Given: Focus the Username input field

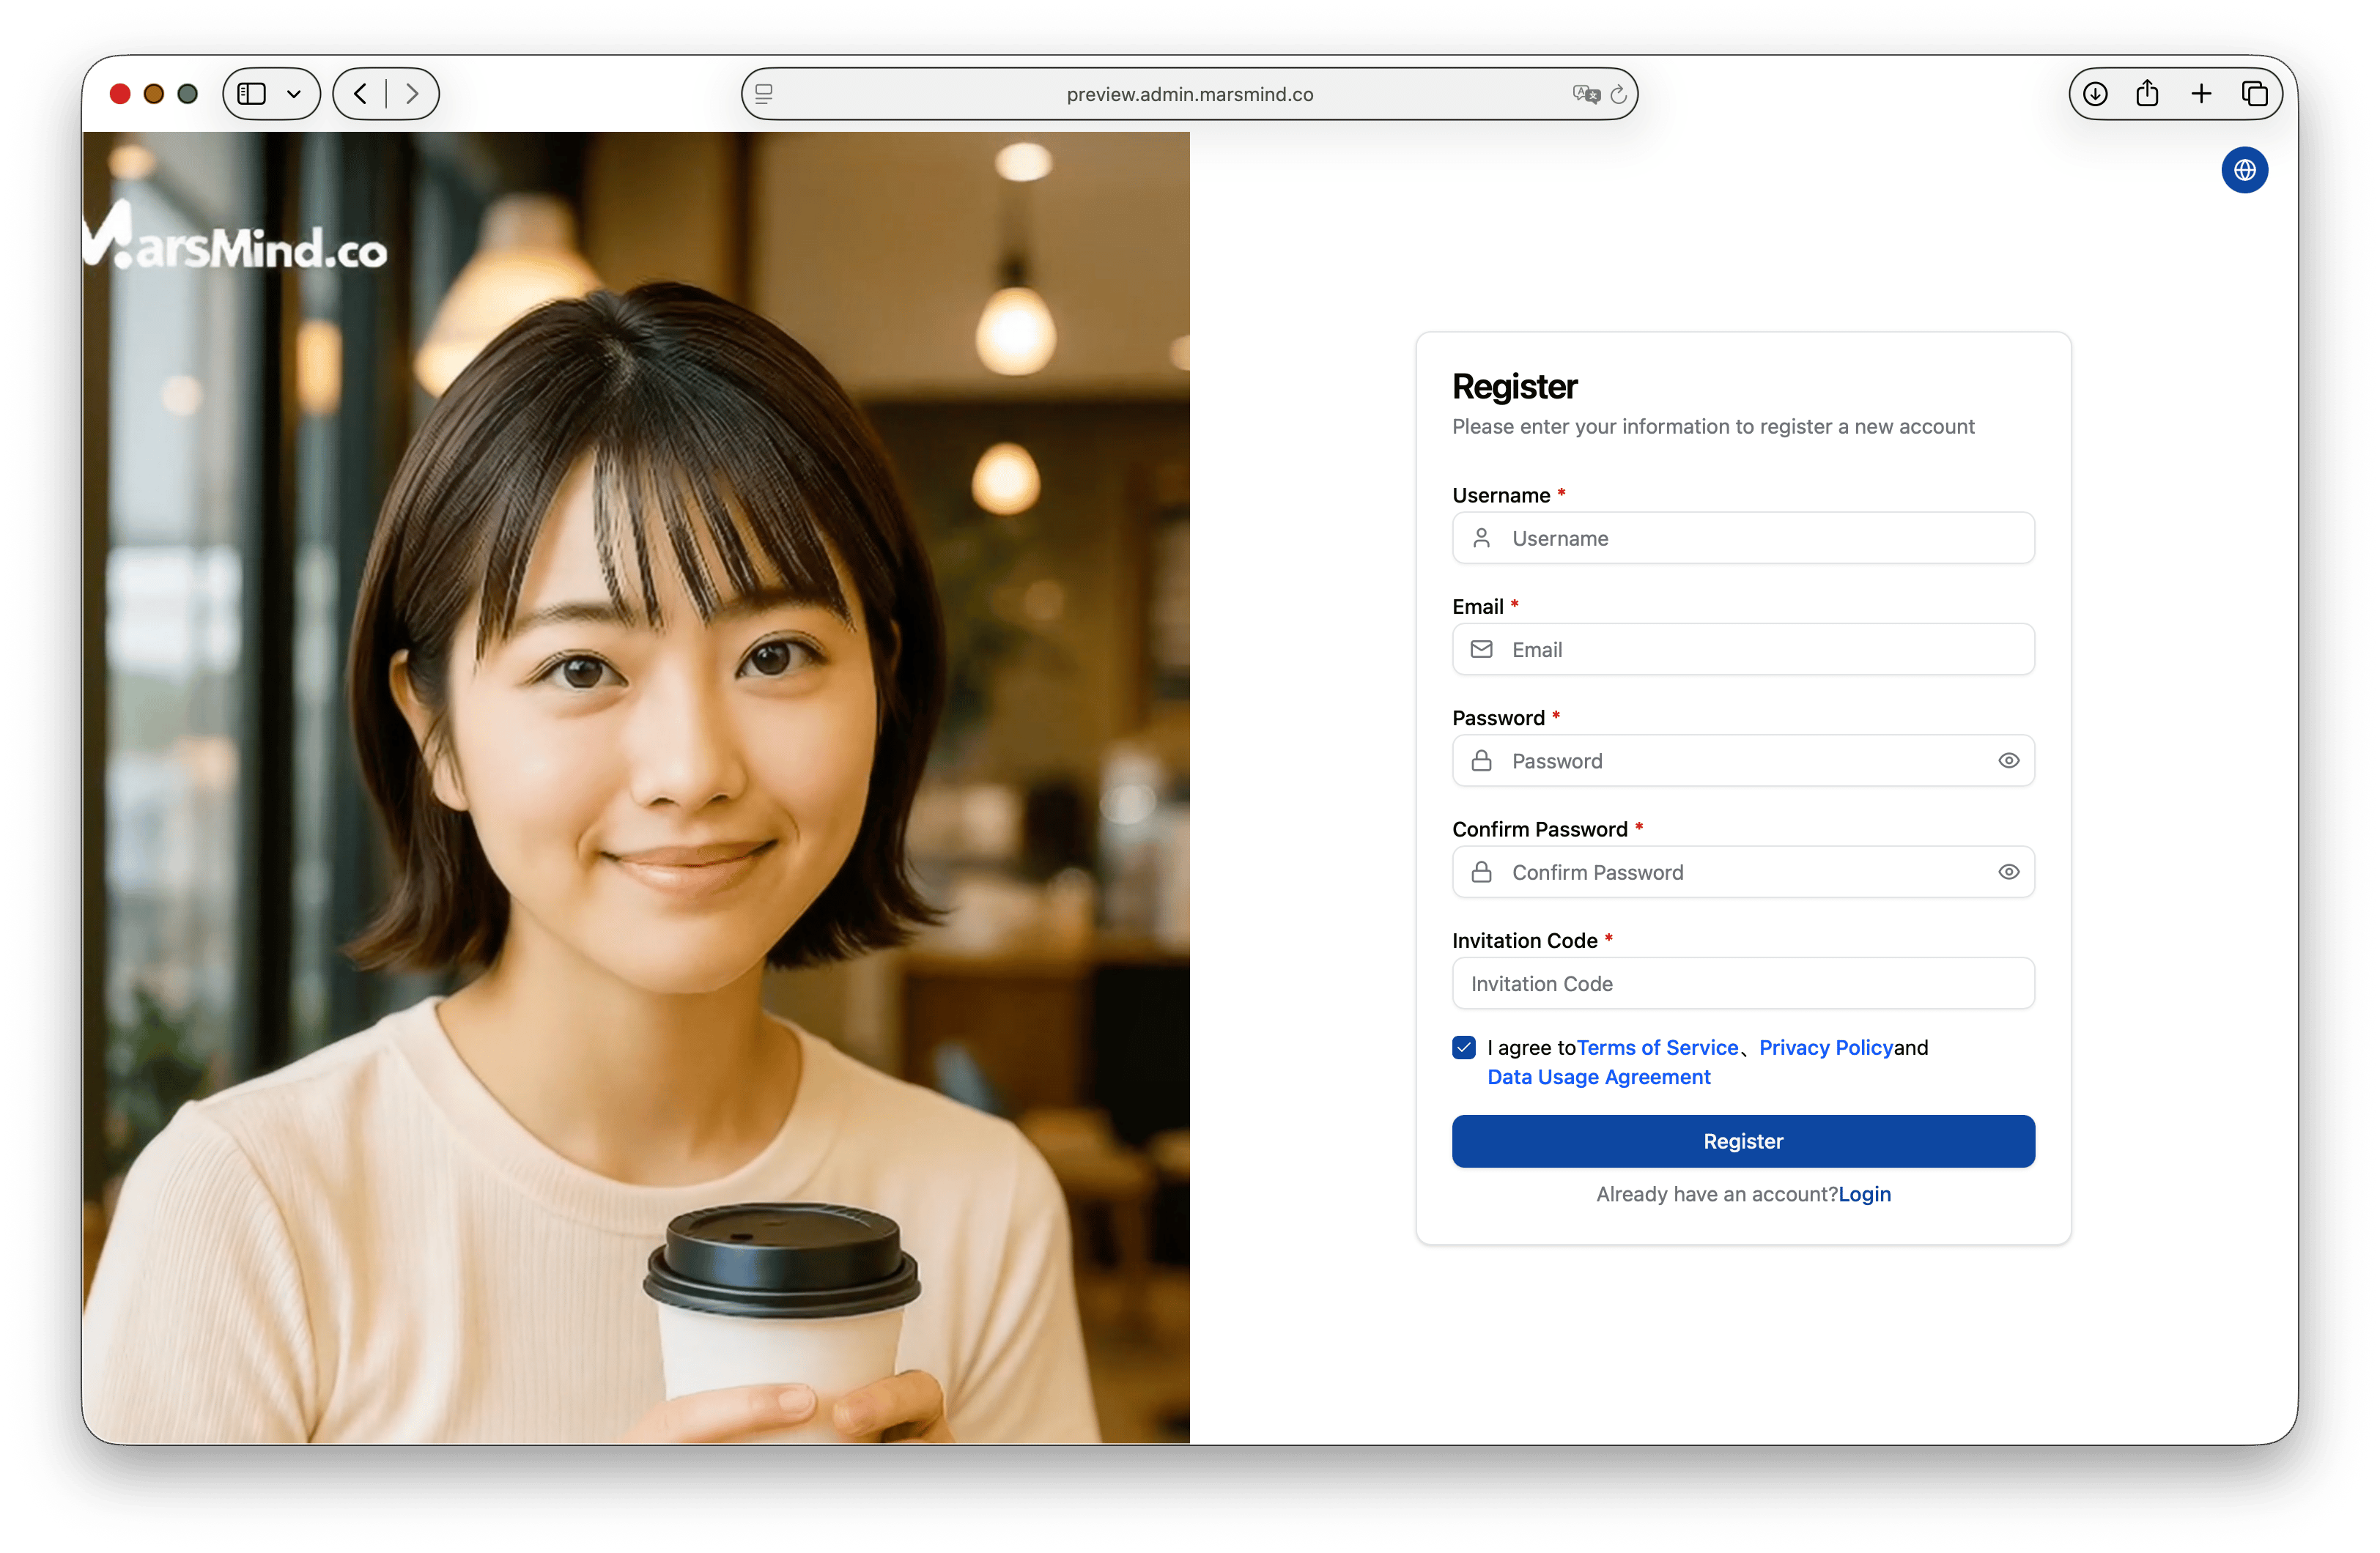Looking at the screenshot, I should pyautogui.click(x=1742, y=538).
